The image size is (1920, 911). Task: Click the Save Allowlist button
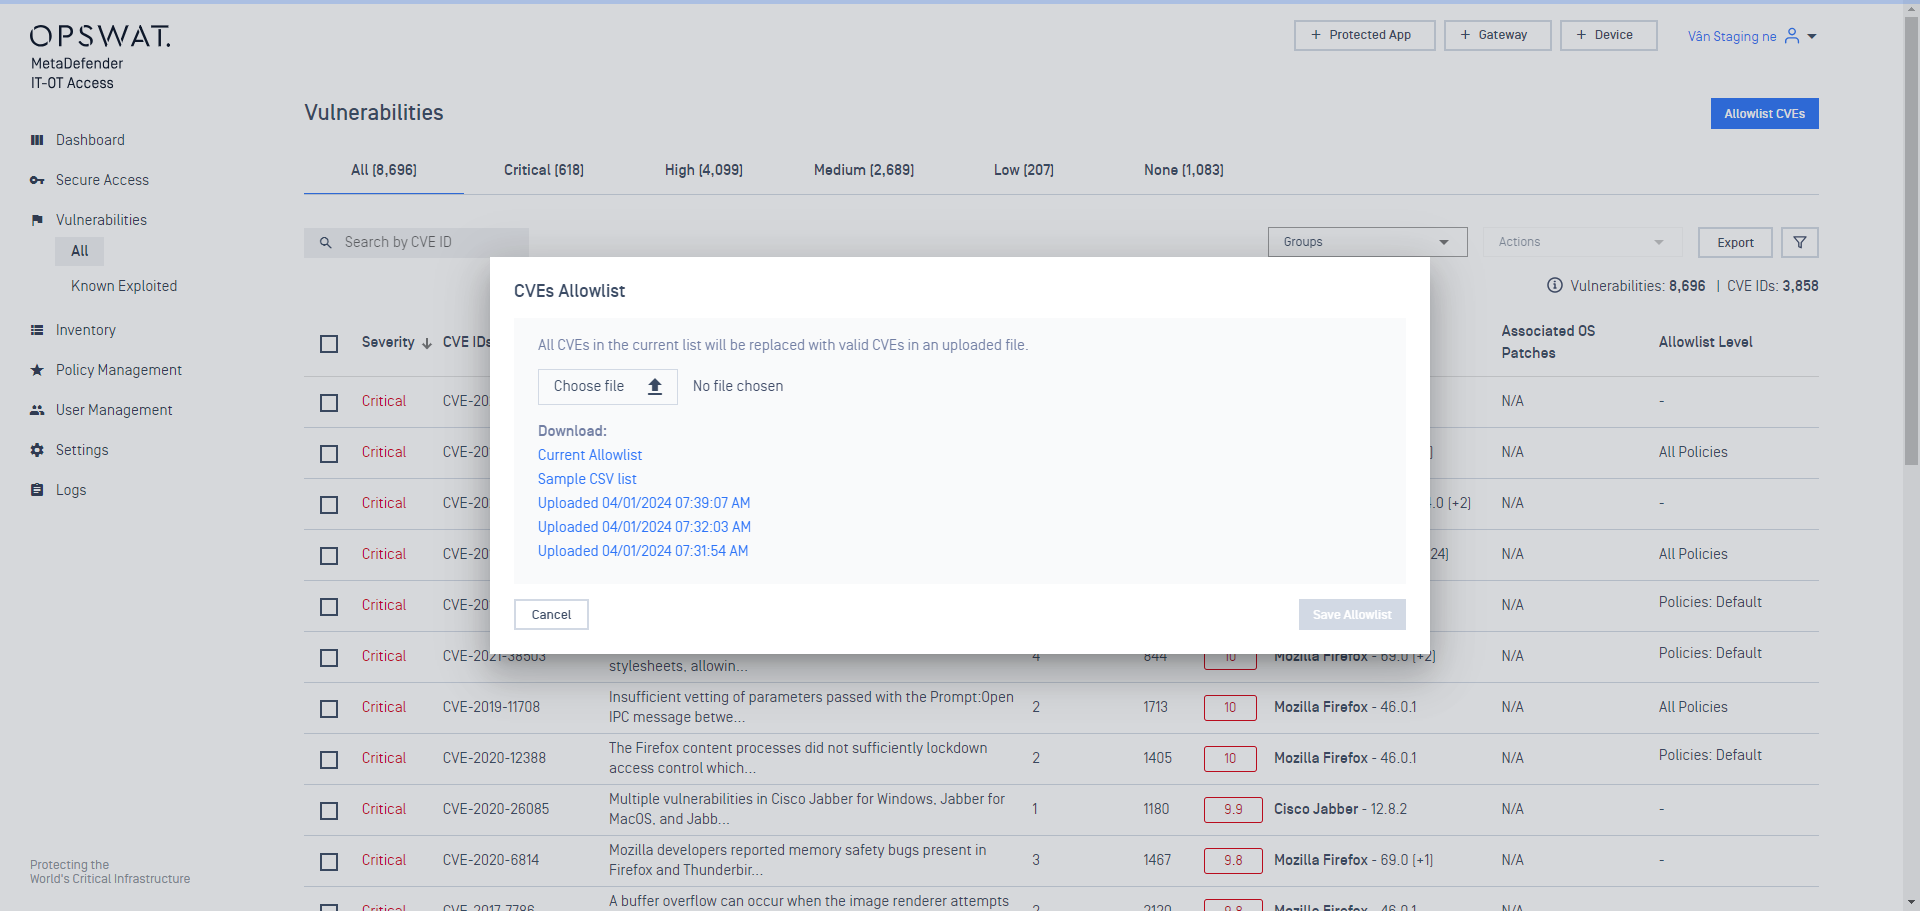pos(1352,615)
